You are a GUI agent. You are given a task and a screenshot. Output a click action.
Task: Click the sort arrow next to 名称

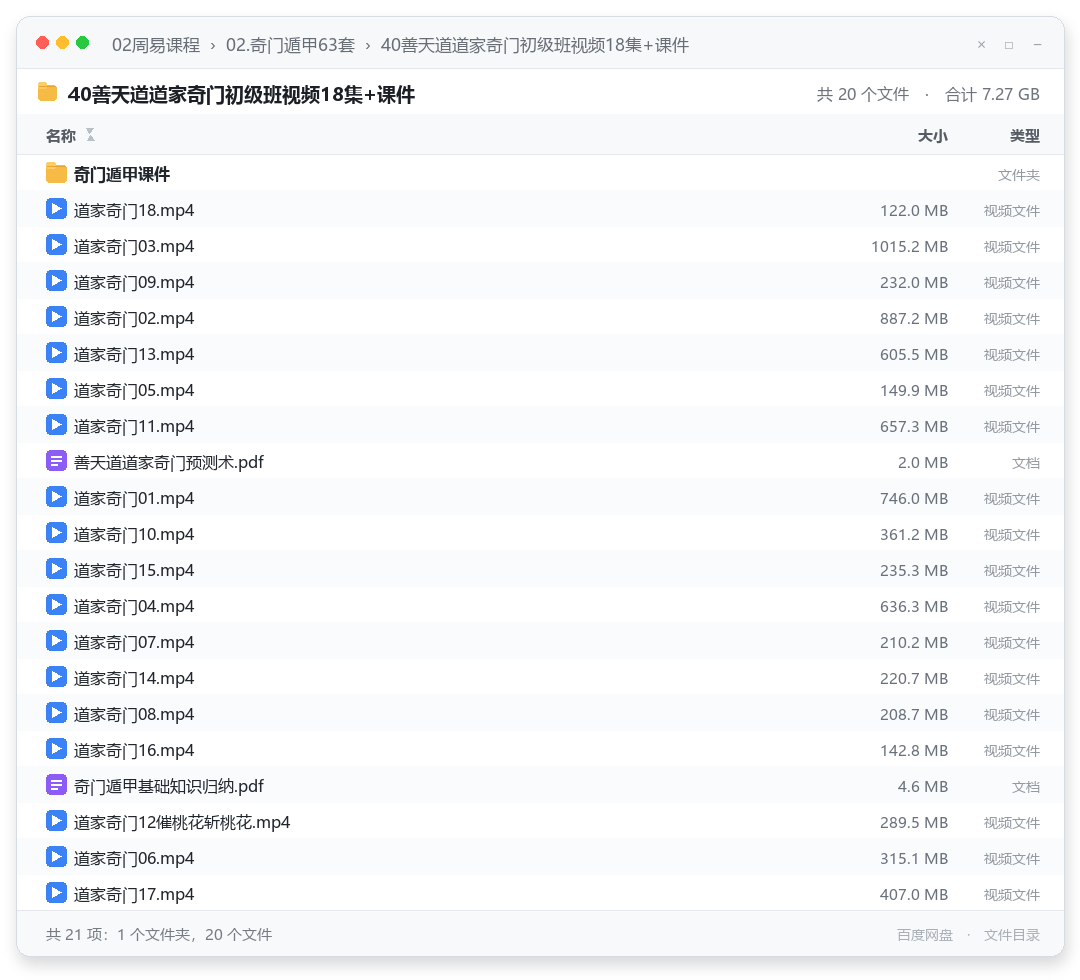pos(90,135)
